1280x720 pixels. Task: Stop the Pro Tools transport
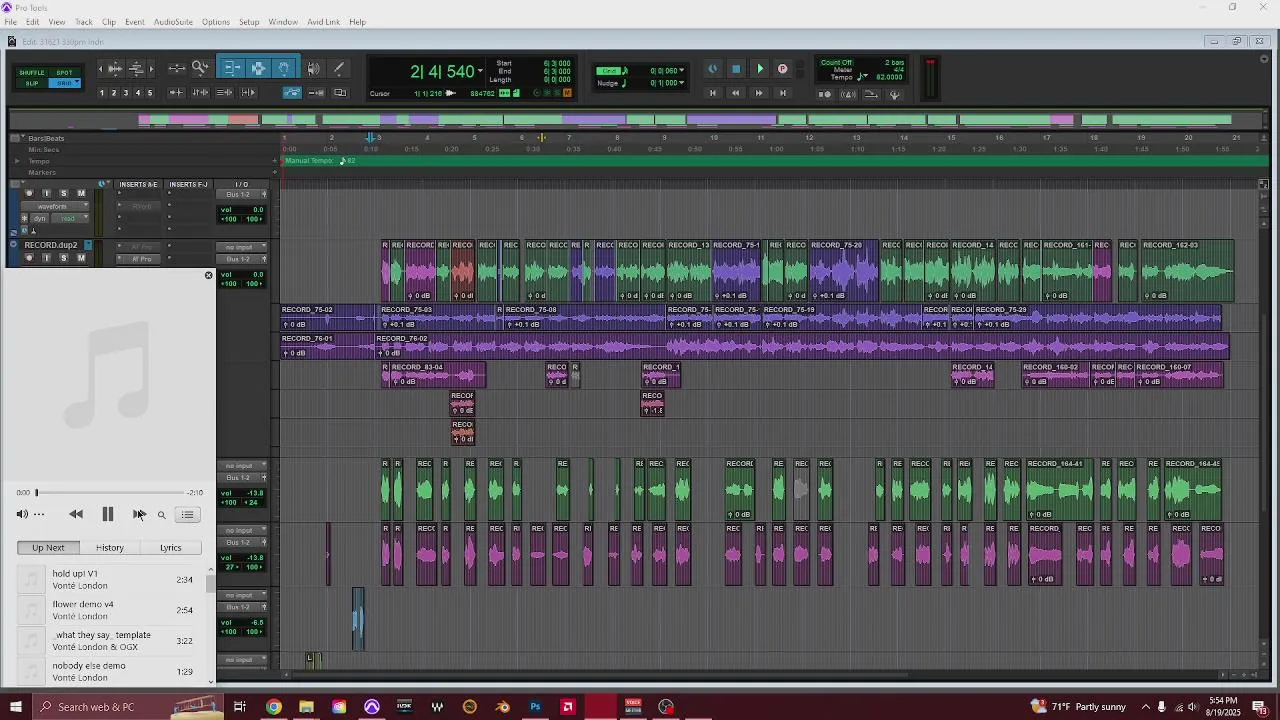click(736, 69)
